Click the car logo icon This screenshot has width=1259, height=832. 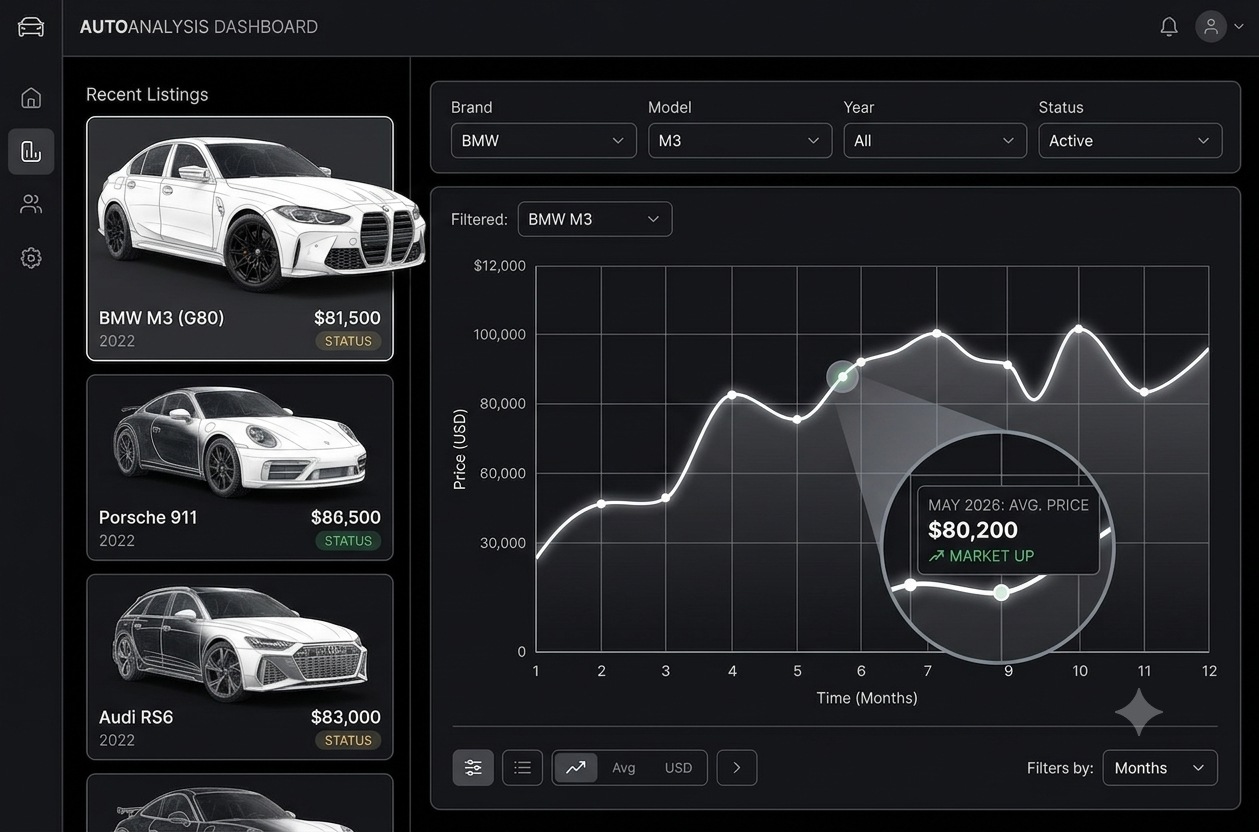pyautogui.click(x=31, y=27)
